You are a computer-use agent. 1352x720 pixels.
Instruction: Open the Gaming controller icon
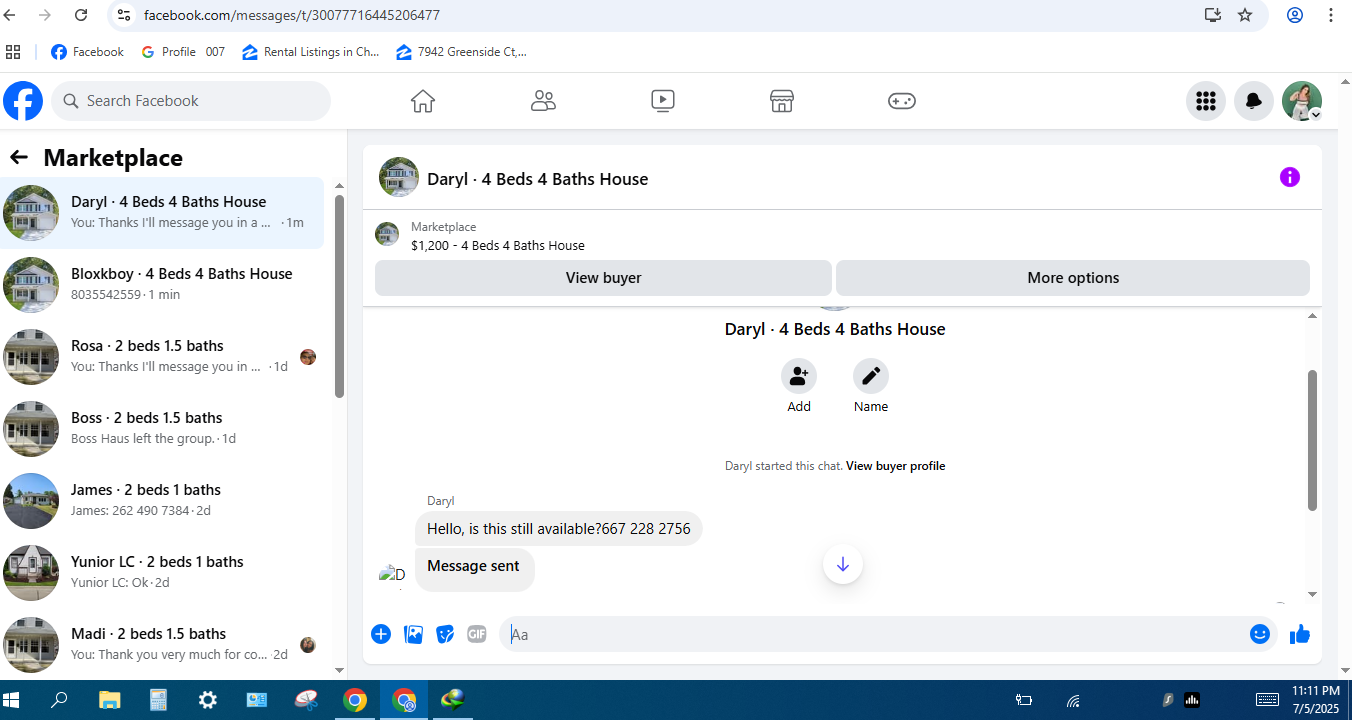click(x=902, y=101)
